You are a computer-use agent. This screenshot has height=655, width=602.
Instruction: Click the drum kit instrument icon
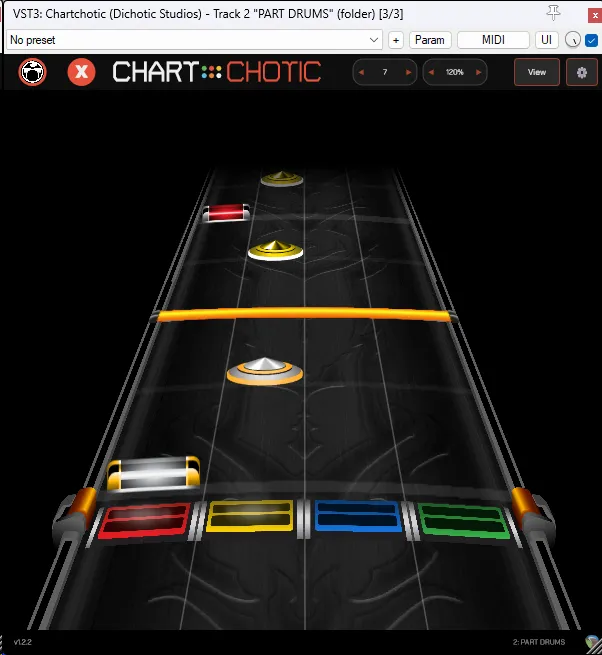[x=32, y=72]
